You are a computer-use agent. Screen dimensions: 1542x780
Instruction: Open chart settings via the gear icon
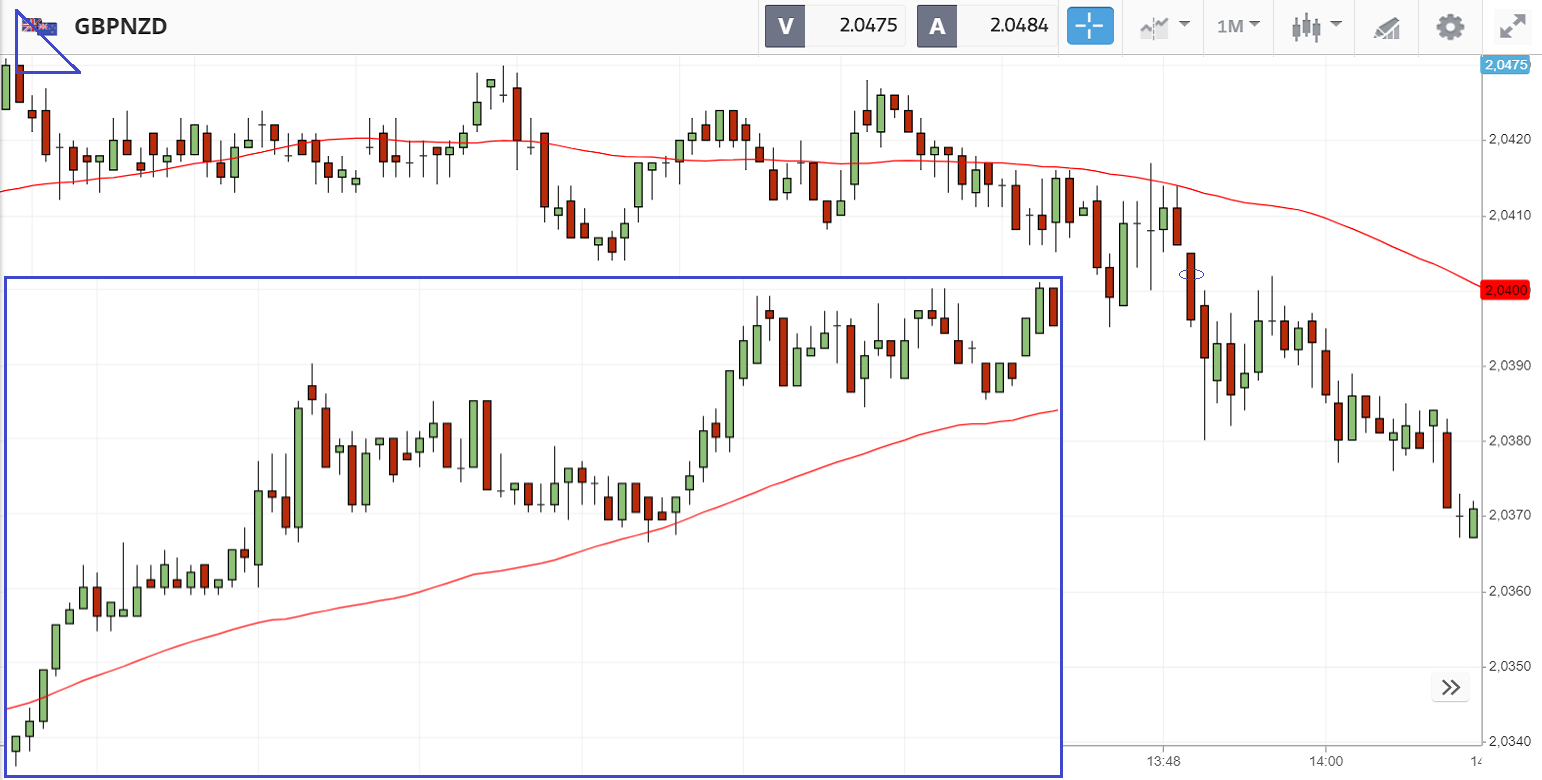pyautogui.click(x=1450, y=27)
